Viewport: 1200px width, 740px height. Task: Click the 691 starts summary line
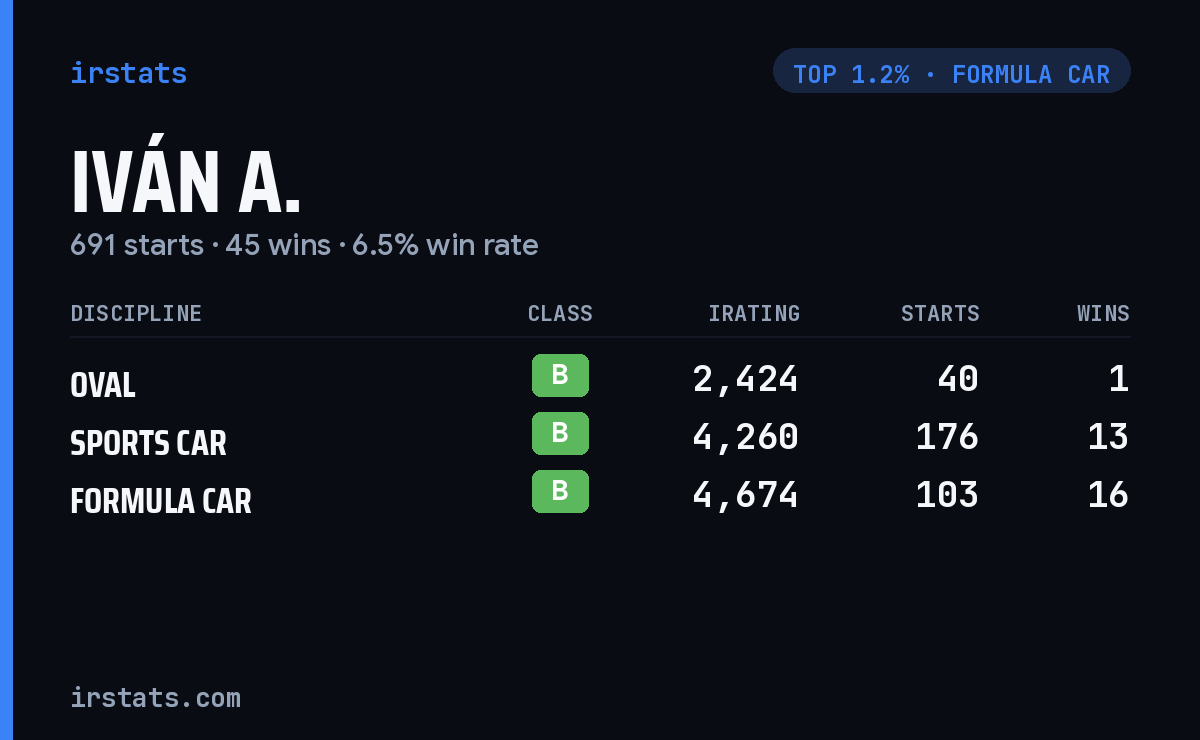click(x=304, y=245)
